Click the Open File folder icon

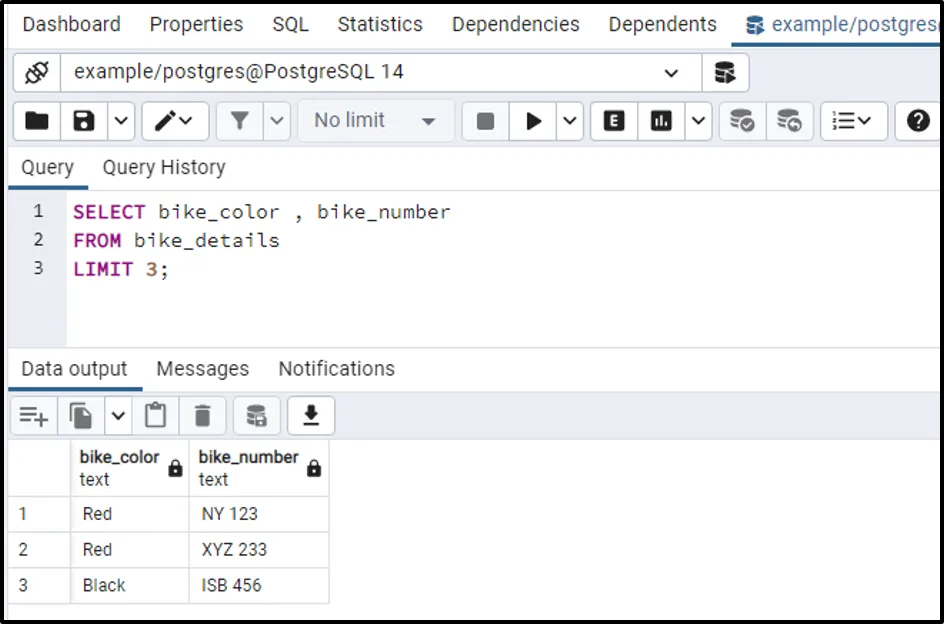tap(37, 121)
